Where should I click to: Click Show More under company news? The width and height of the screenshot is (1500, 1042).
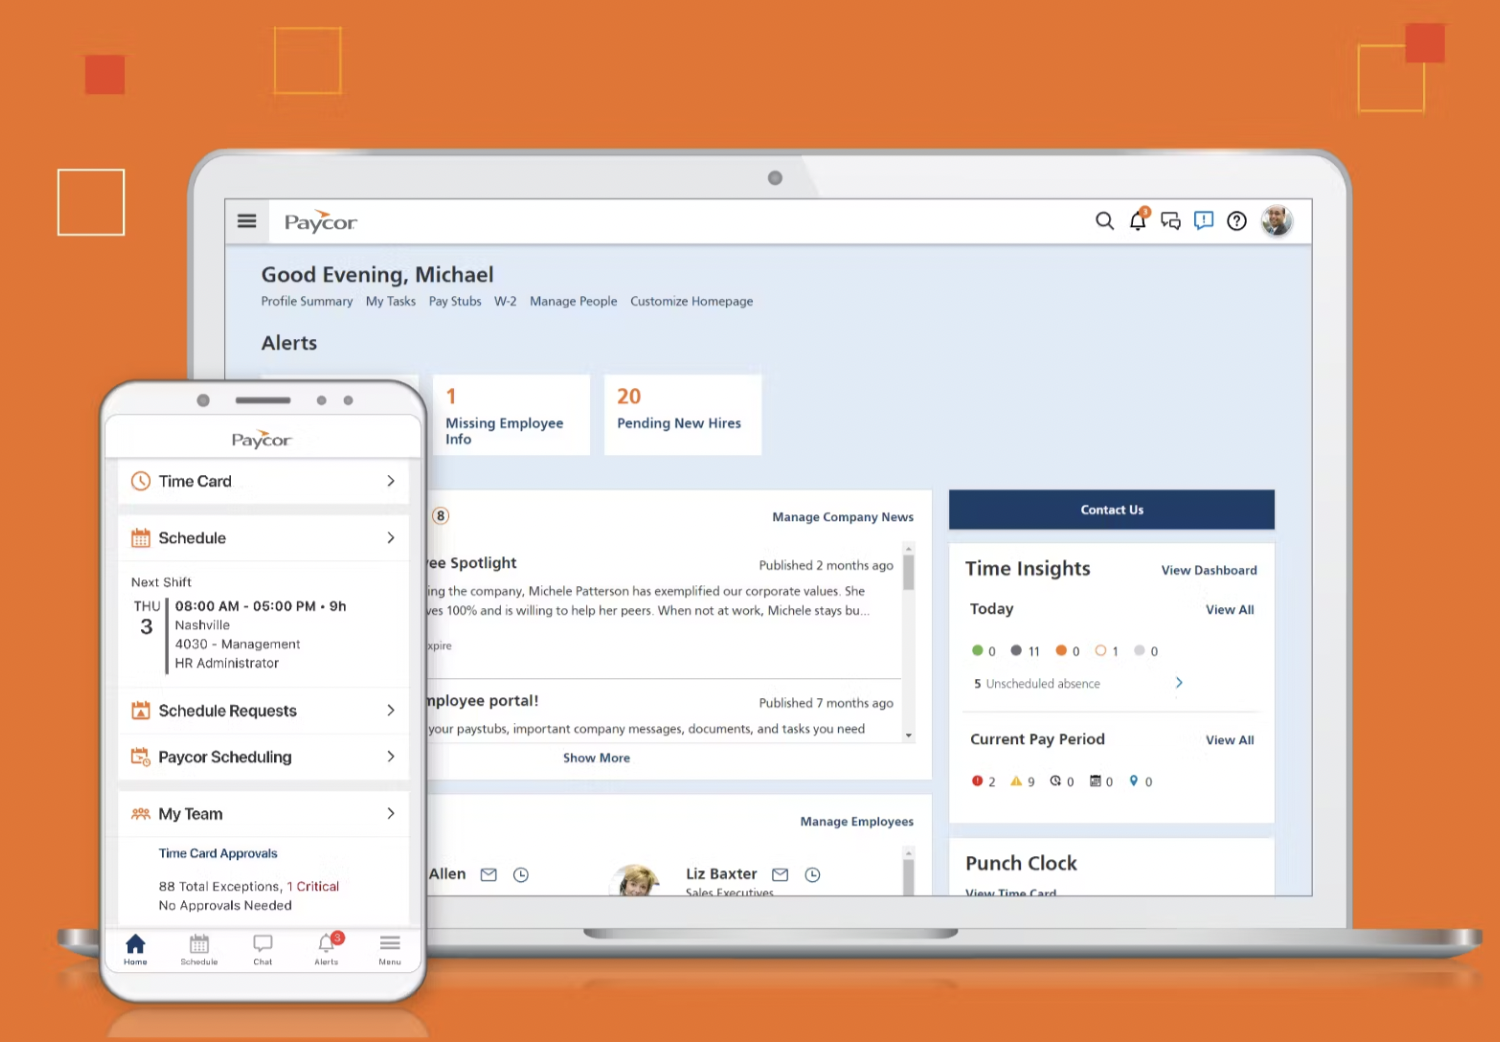(x=597, y=758)
